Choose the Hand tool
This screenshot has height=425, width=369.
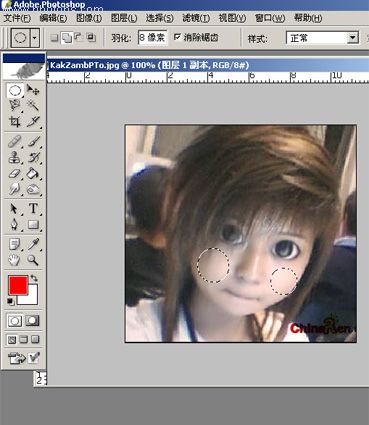(15, 260)
